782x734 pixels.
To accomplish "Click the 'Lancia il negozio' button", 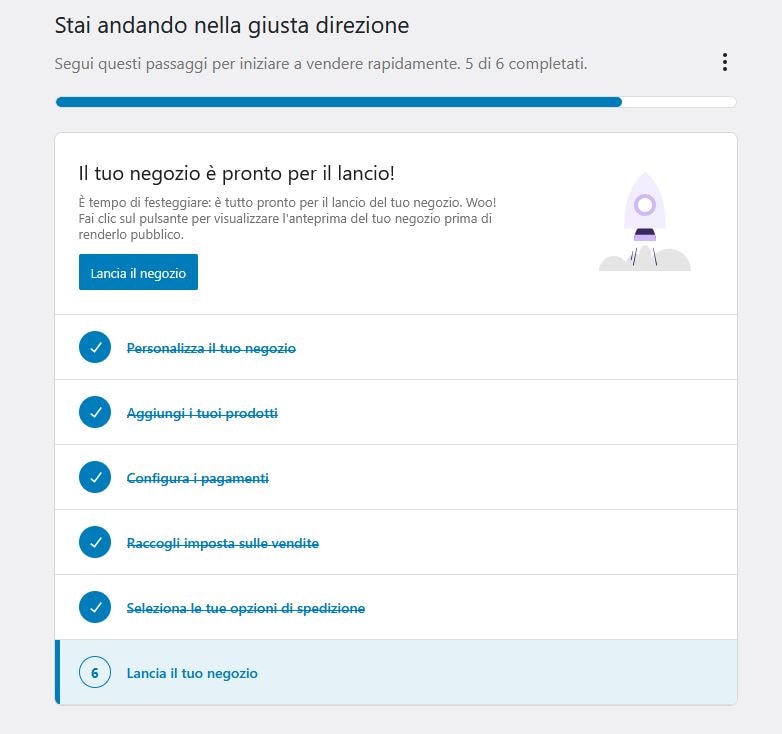I will pyautogui.click(x=138, y=272).
